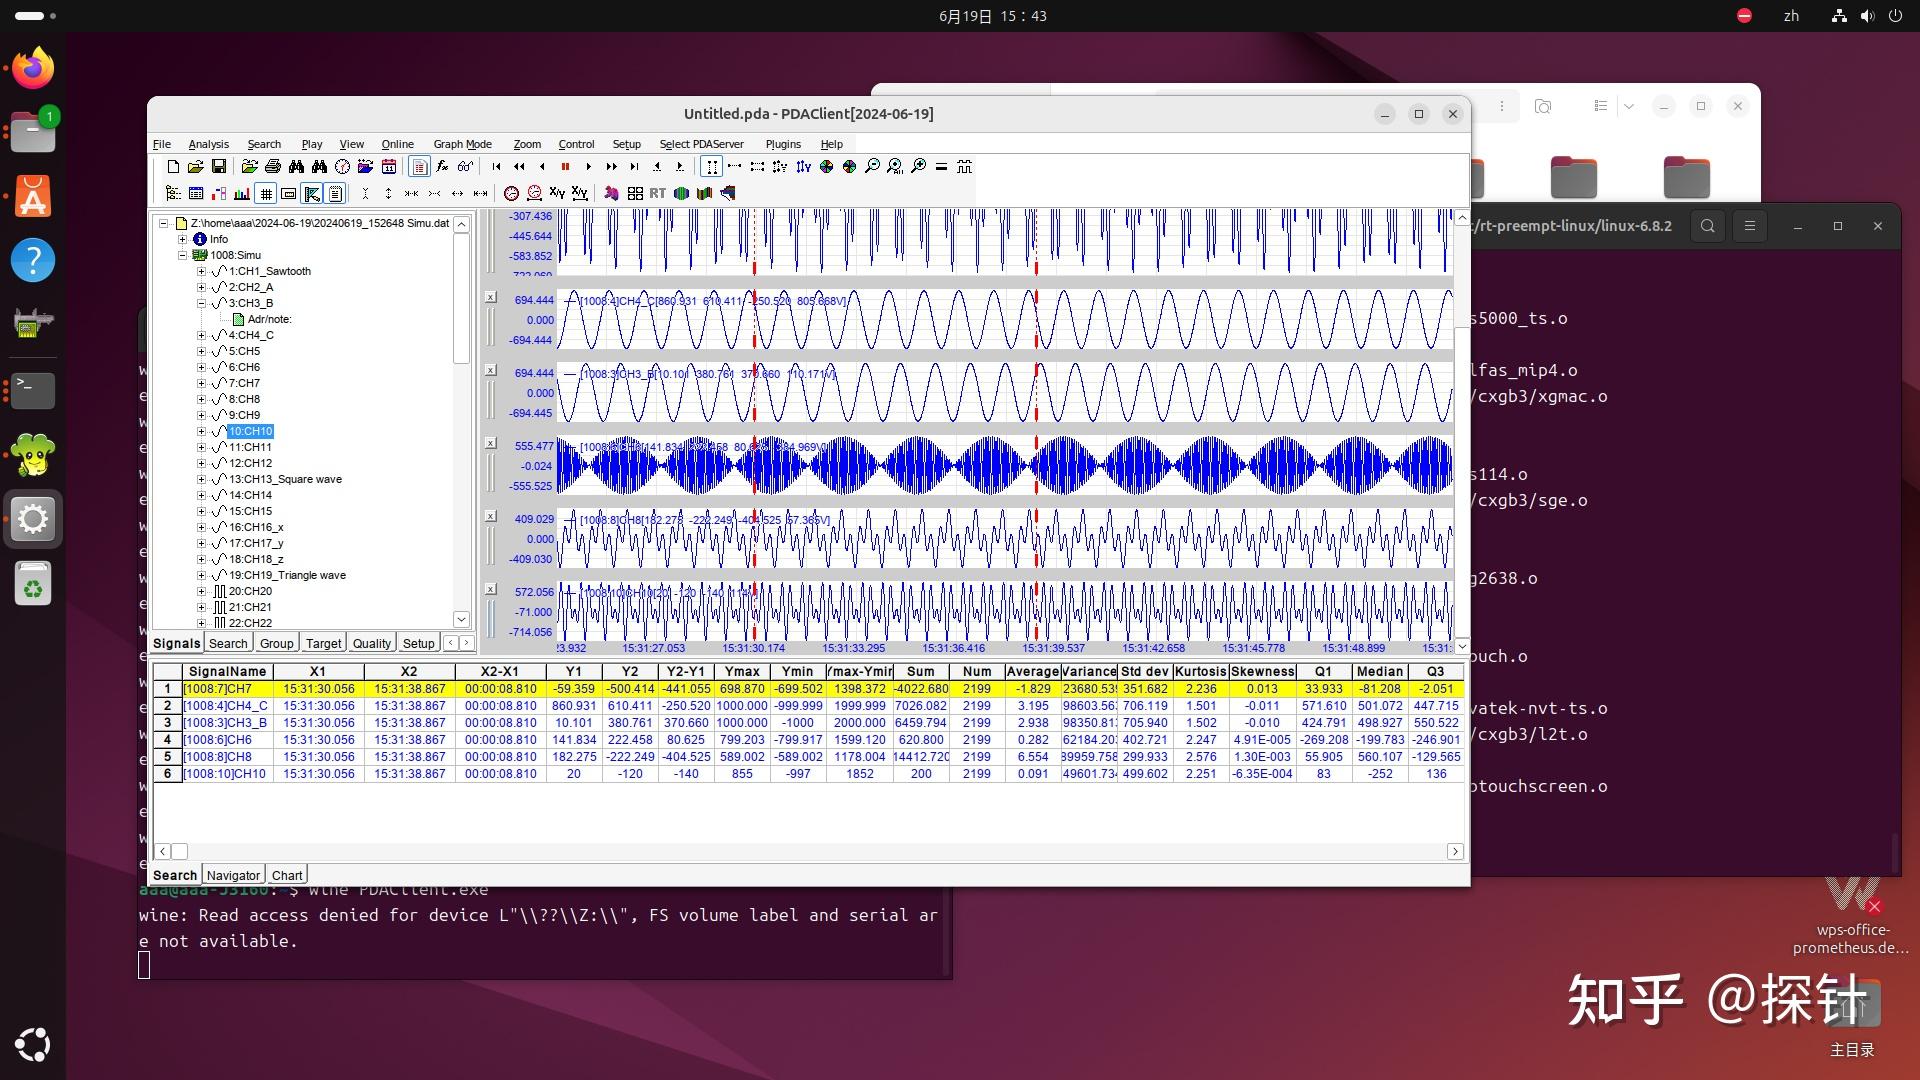This screenshot has height=1080, width=1920.
Task: Select the 13:CH13_Square wave signal
Action: (285, 479)
